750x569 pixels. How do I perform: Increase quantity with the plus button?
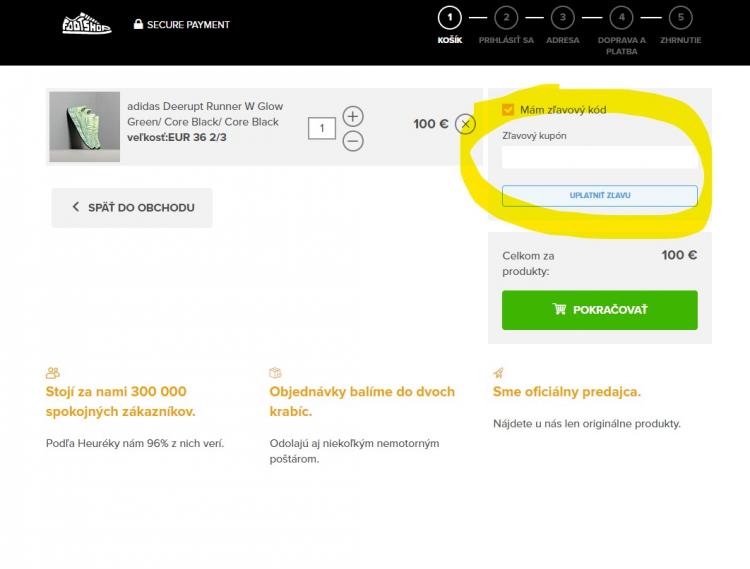pos(353,116)
